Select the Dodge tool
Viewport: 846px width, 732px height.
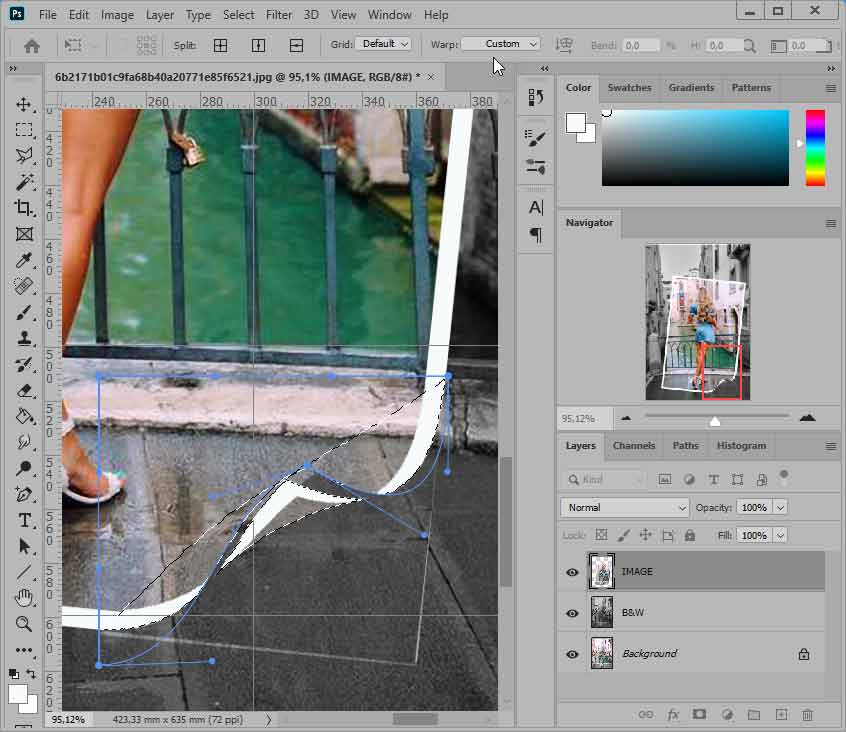(24, 468)
